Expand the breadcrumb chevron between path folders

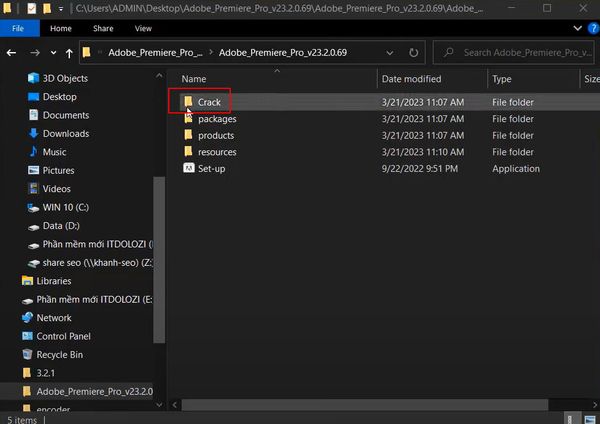pyautogui.click(x=211, y=52)
